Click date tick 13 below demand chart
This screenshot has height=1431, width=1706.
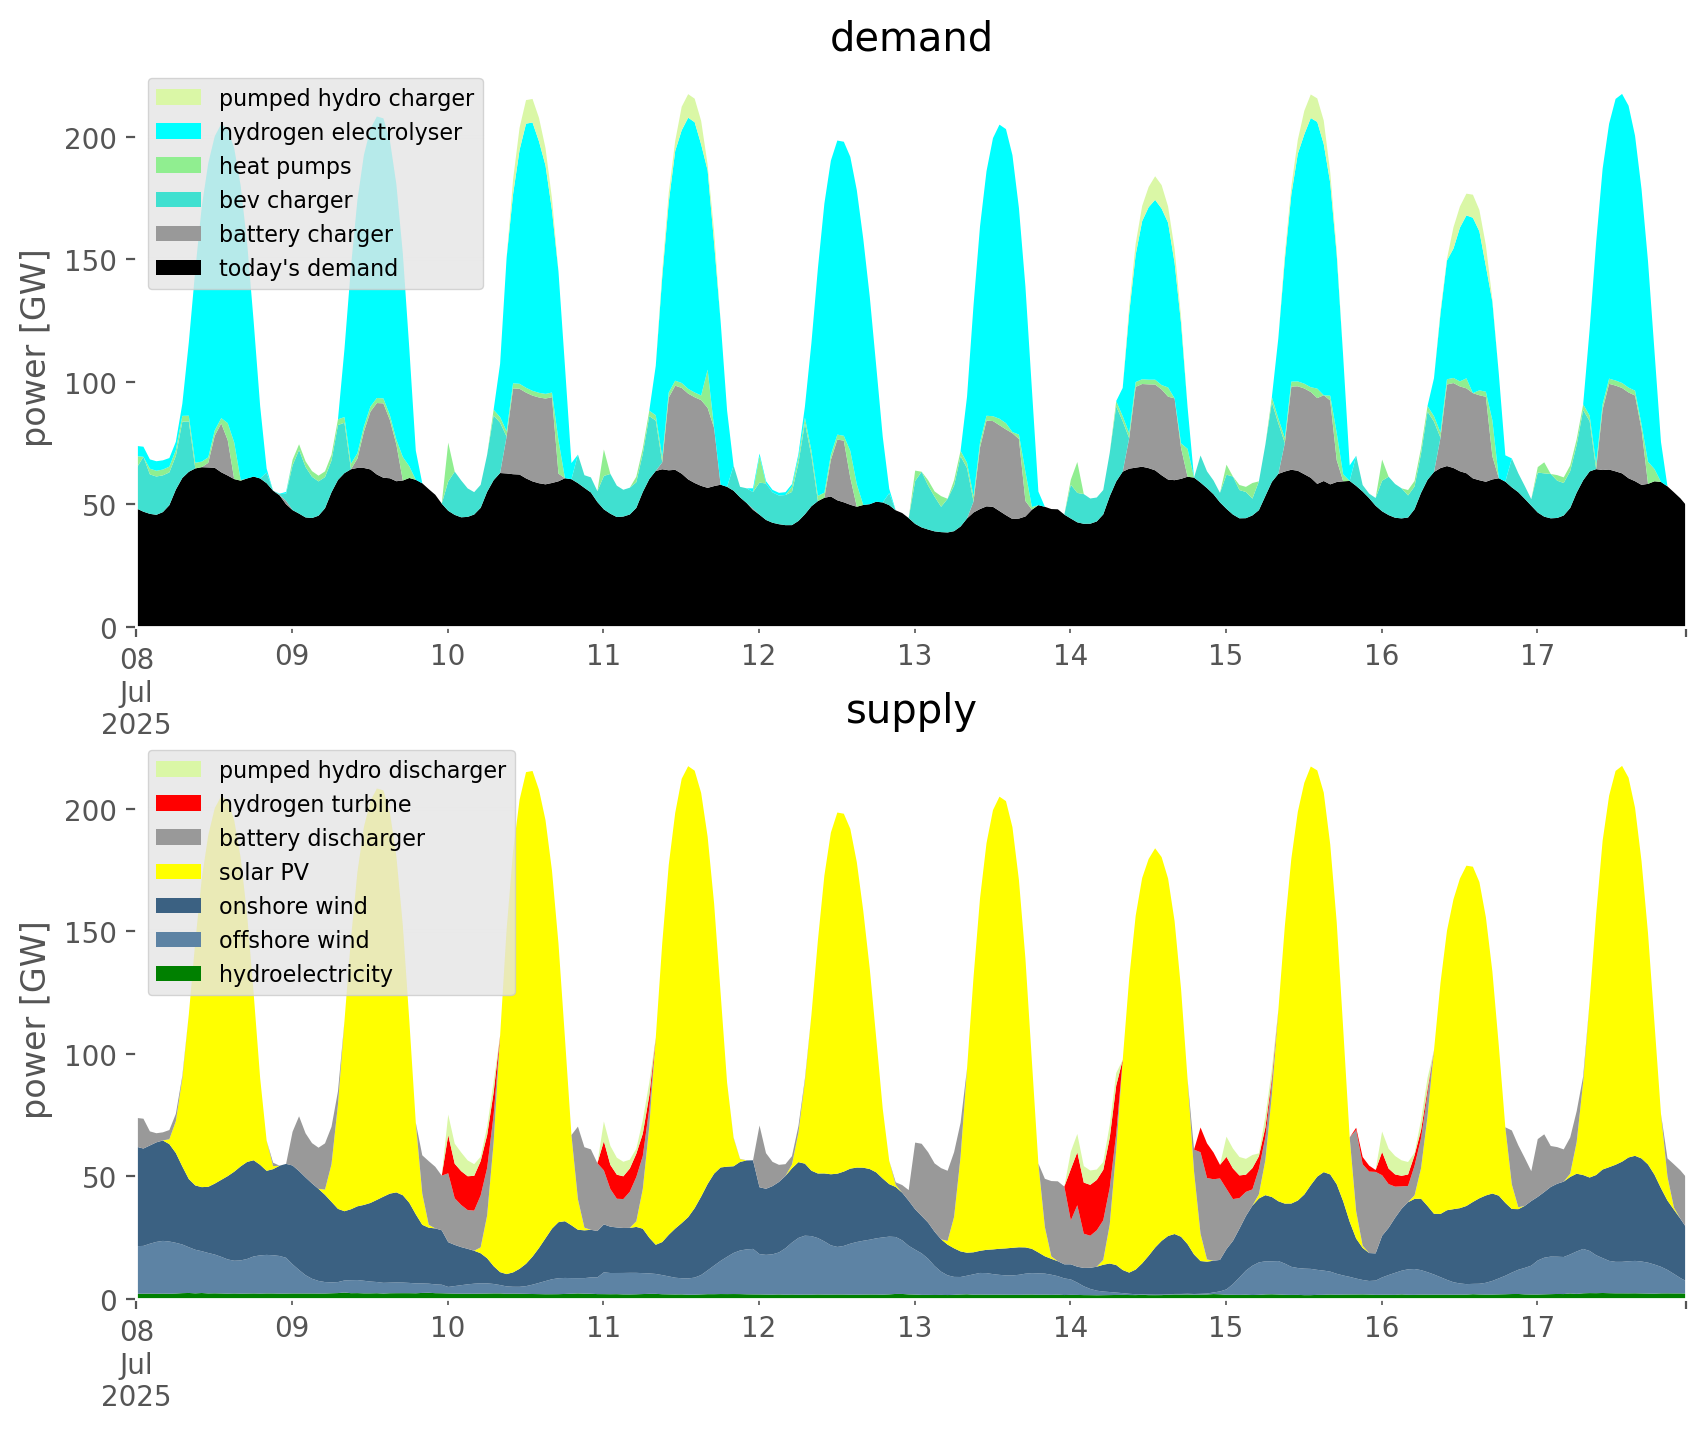click(914, 657)
